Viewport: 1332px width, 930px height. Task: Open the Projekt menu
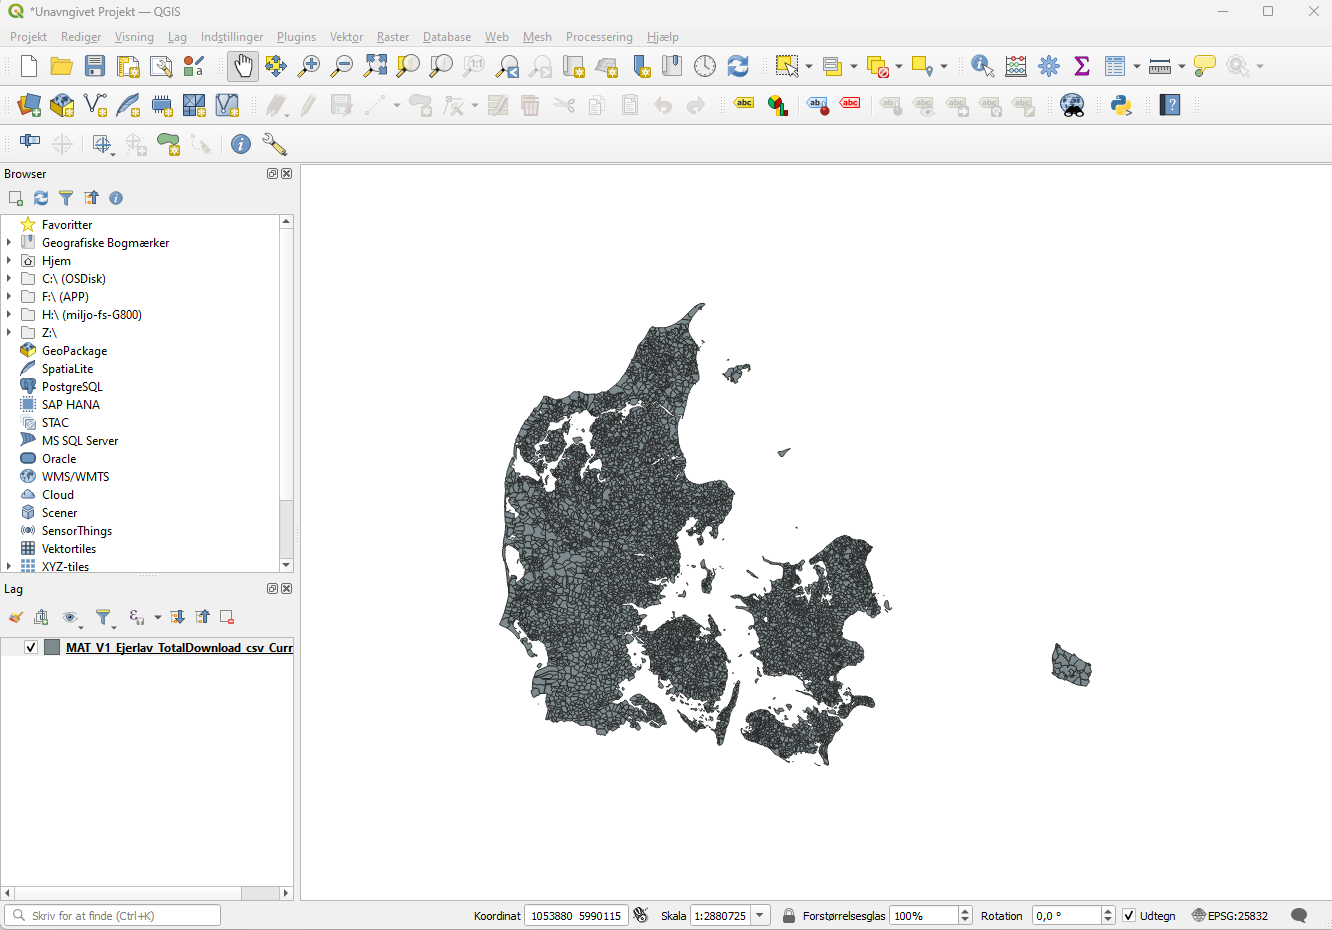[x=28, y=37]
